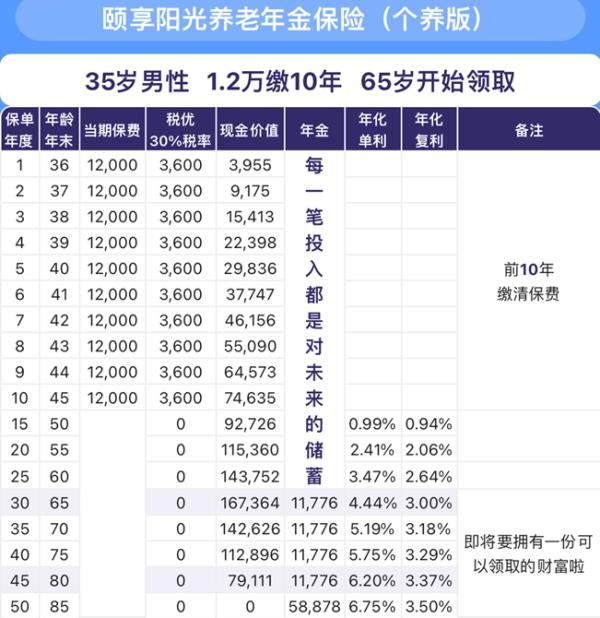Click the 备注 column header
Image resolution: width=600 pixels, height=618 pixels.
pos(529,130)
